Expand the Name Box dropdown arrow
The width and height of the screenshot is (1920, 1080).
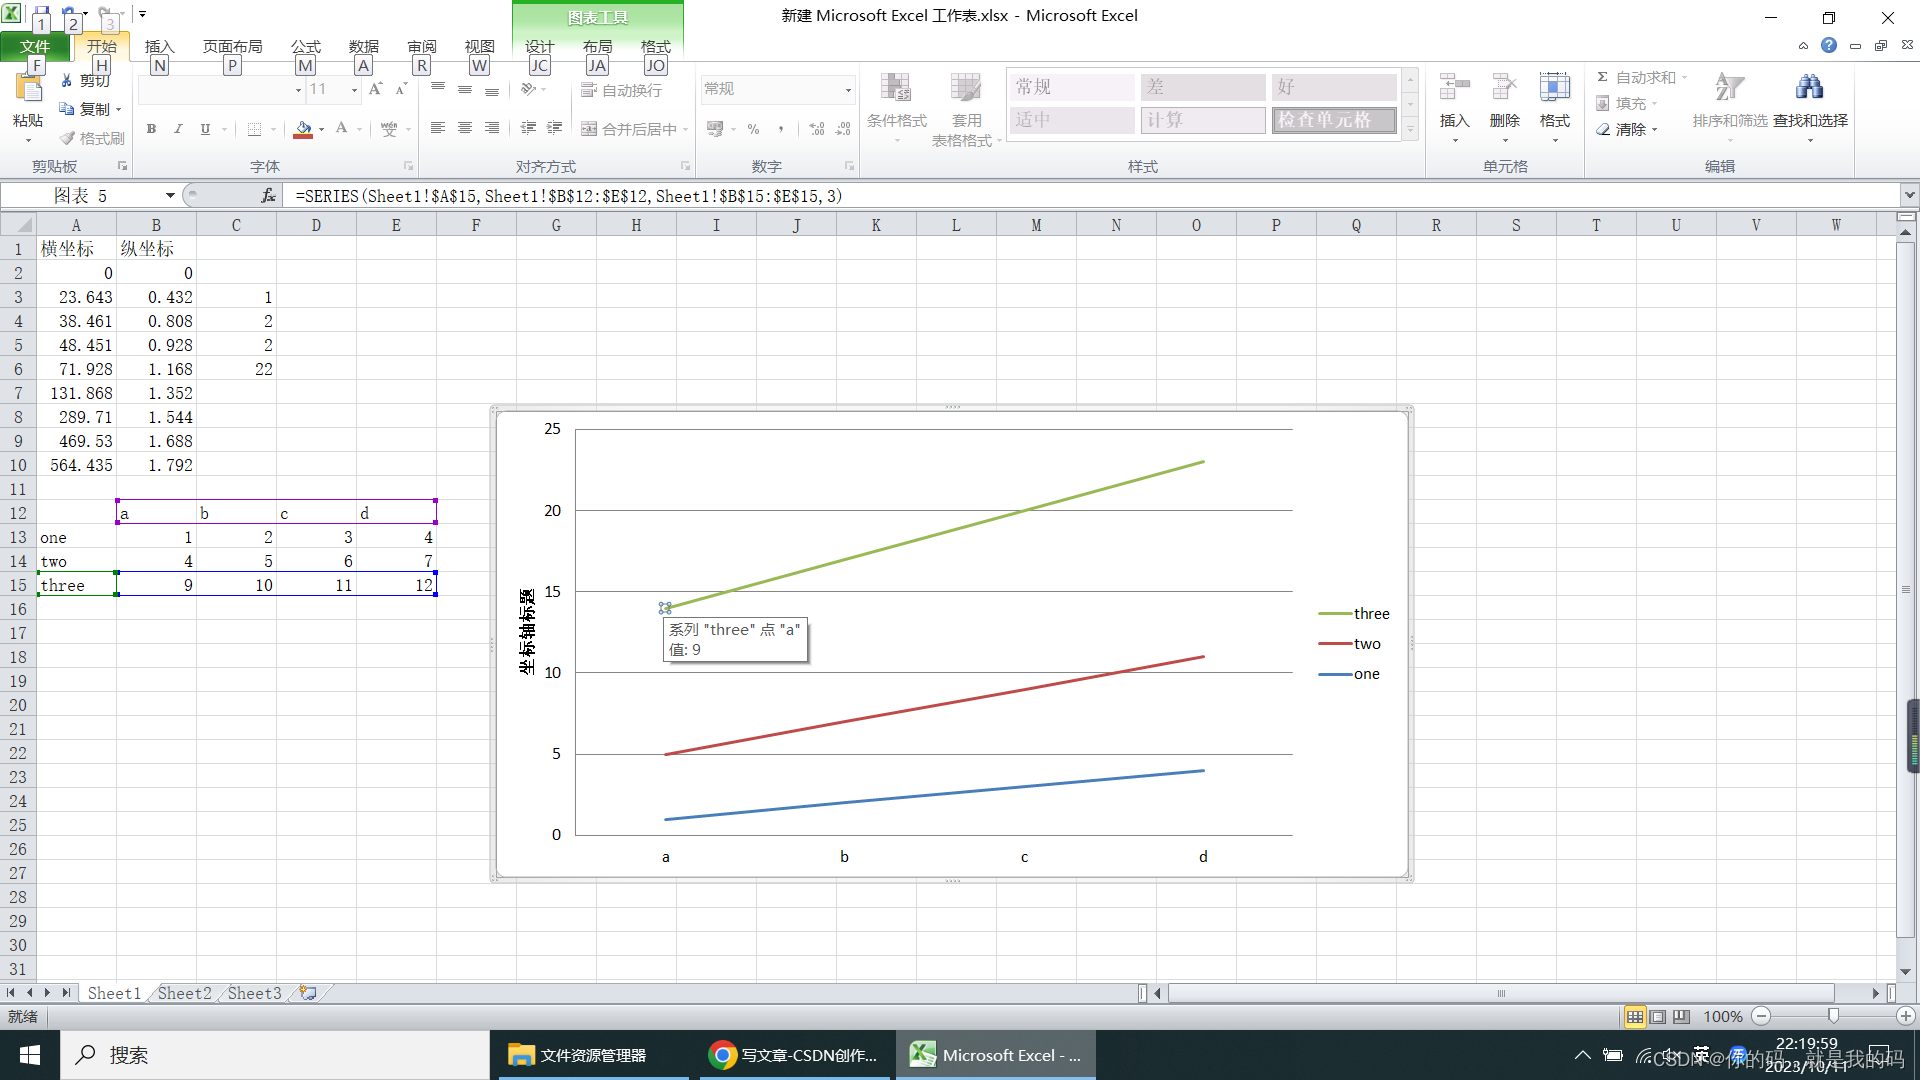click(x=170, y=196)
